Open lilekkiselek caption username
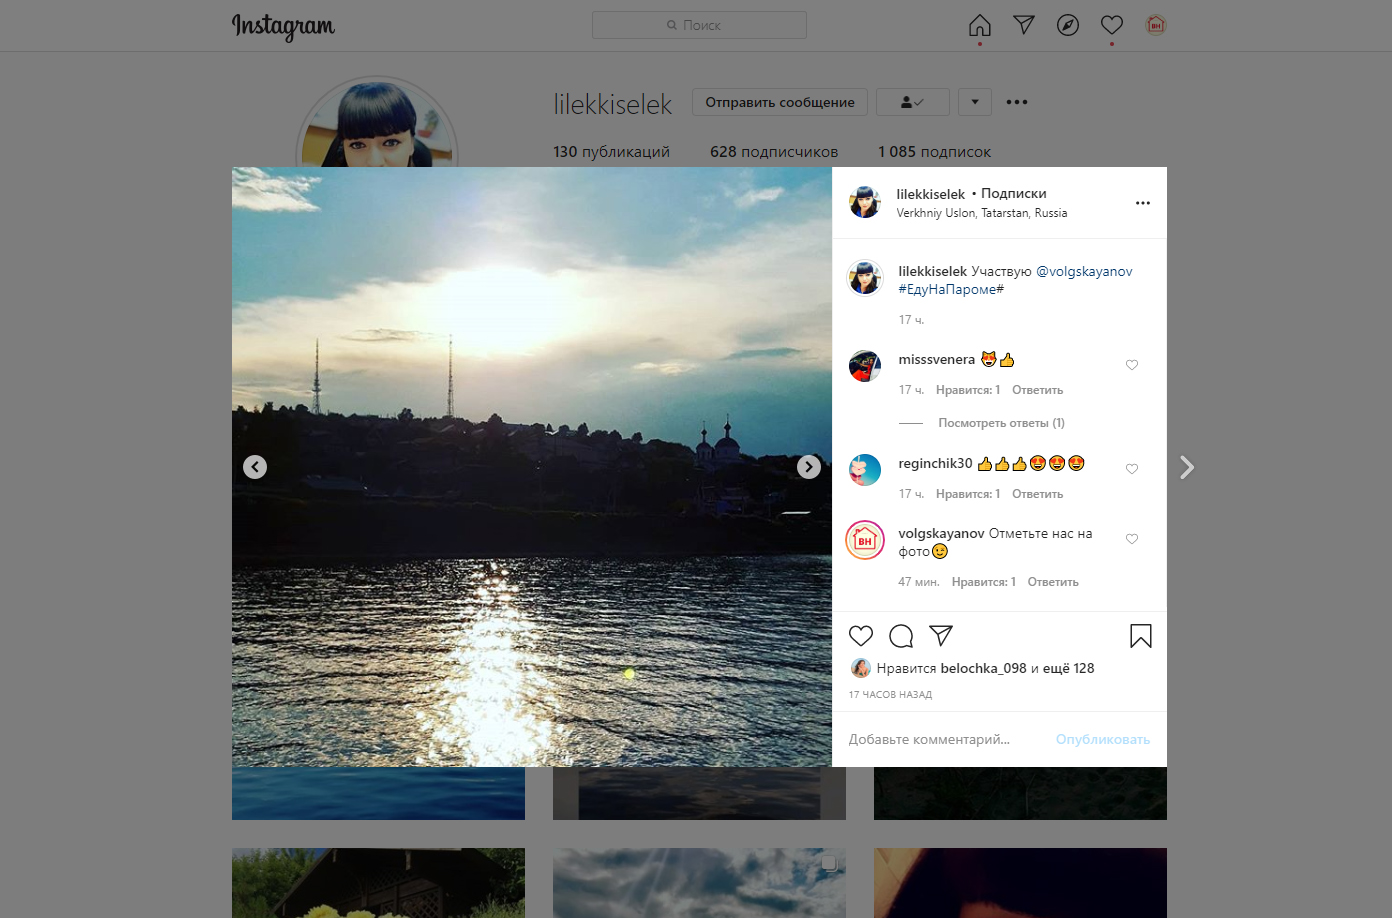1392x918 pixels. point(932,271)
